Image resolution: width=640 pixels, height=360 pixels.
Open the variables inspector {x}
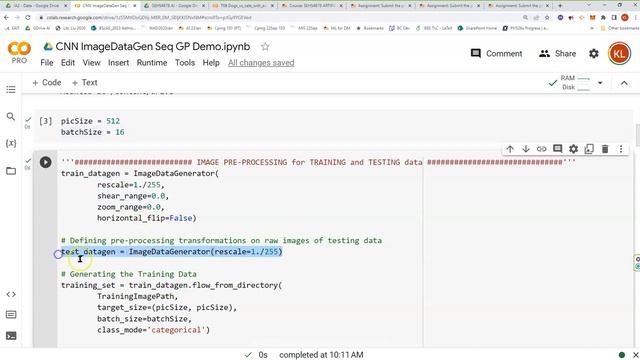11,143
